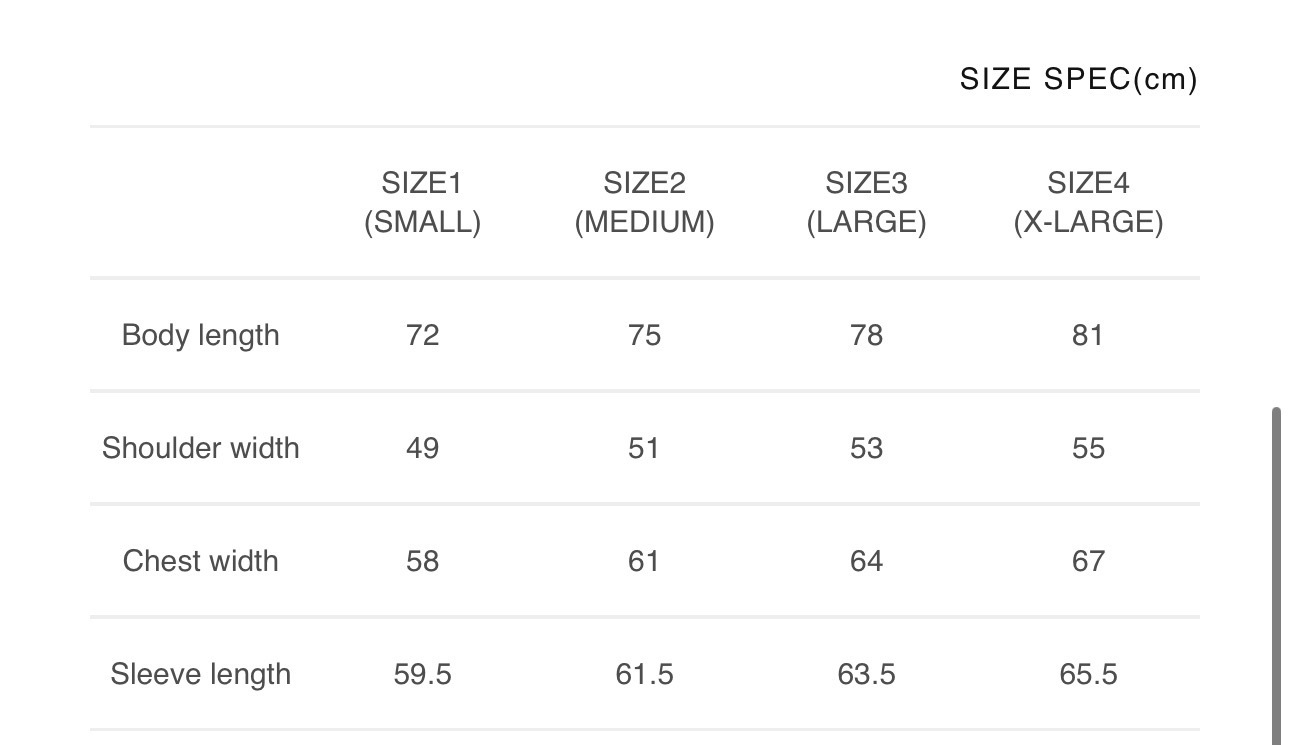Select the X-Large body length value 81
1290x745 pixels.
[1088, 335]
